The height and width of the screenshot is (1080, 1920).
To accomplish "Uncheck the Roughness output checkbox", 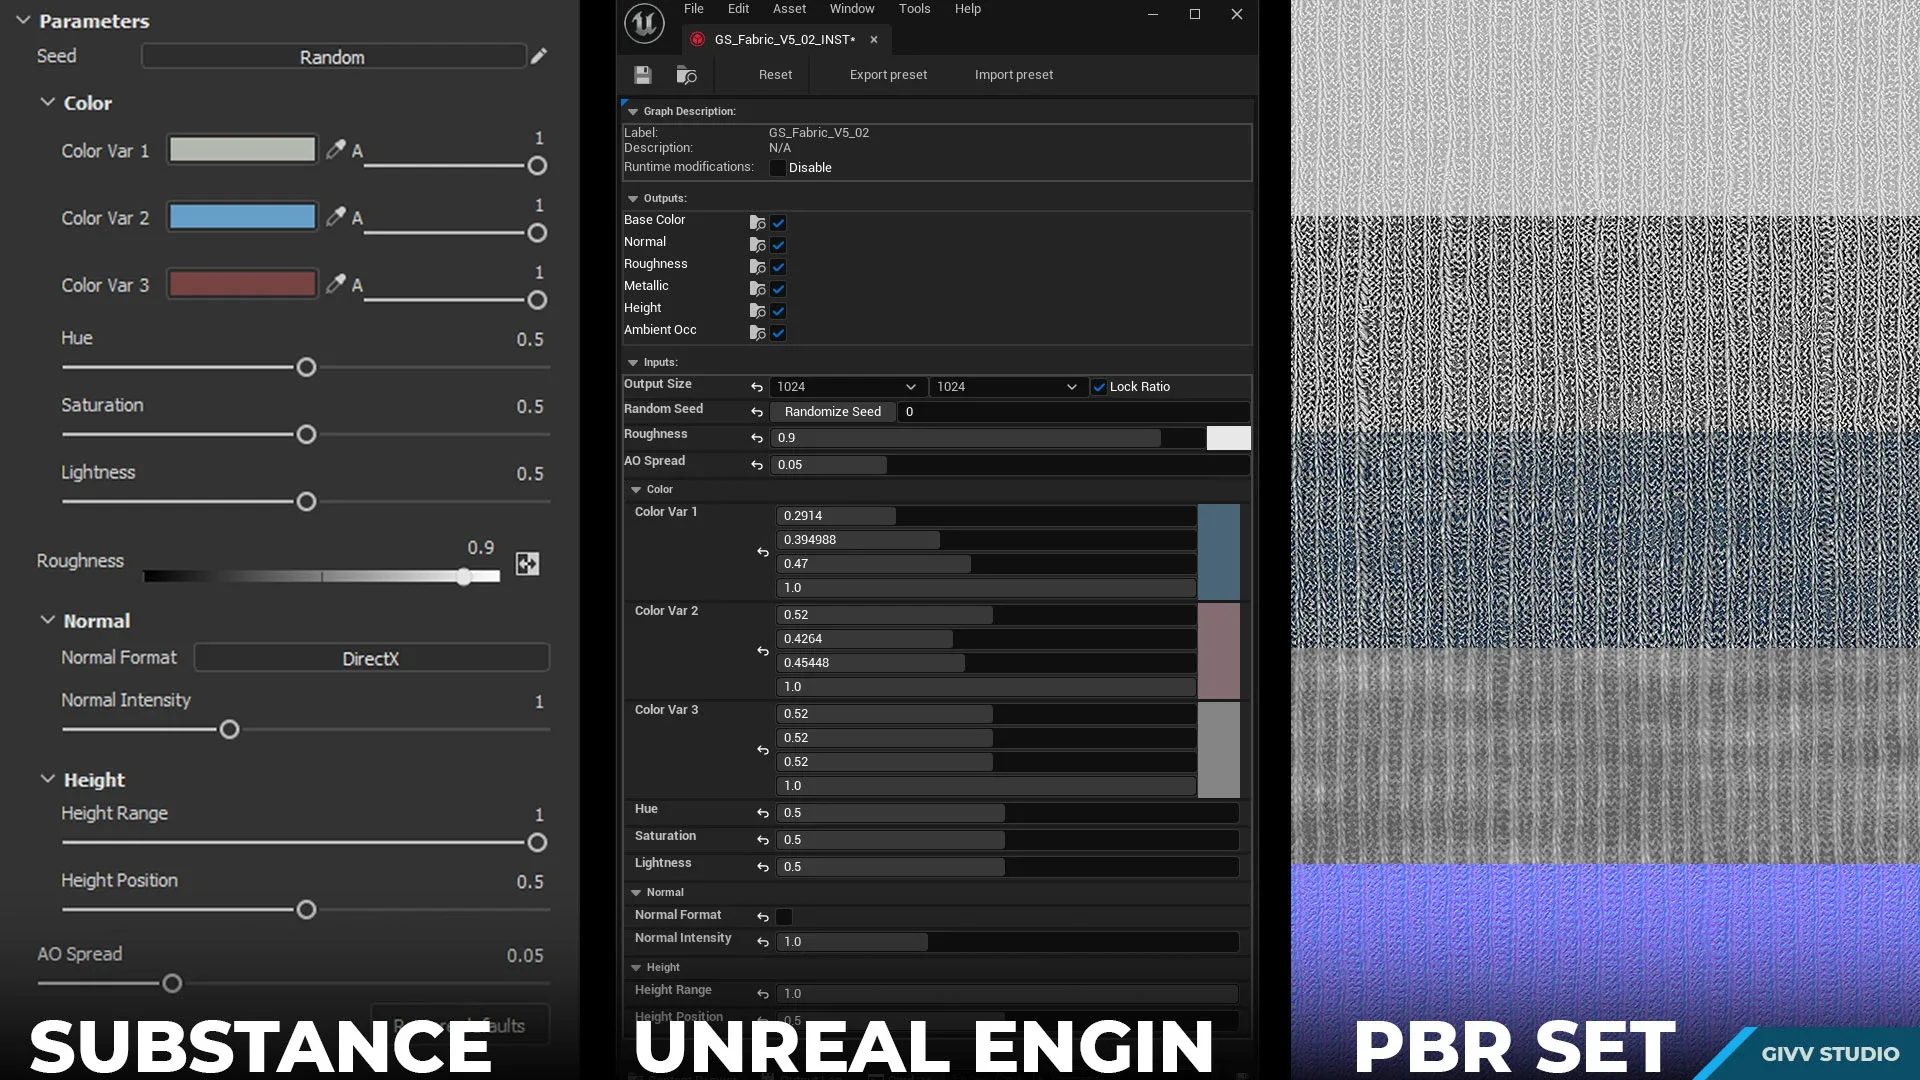I will point(778,267).
